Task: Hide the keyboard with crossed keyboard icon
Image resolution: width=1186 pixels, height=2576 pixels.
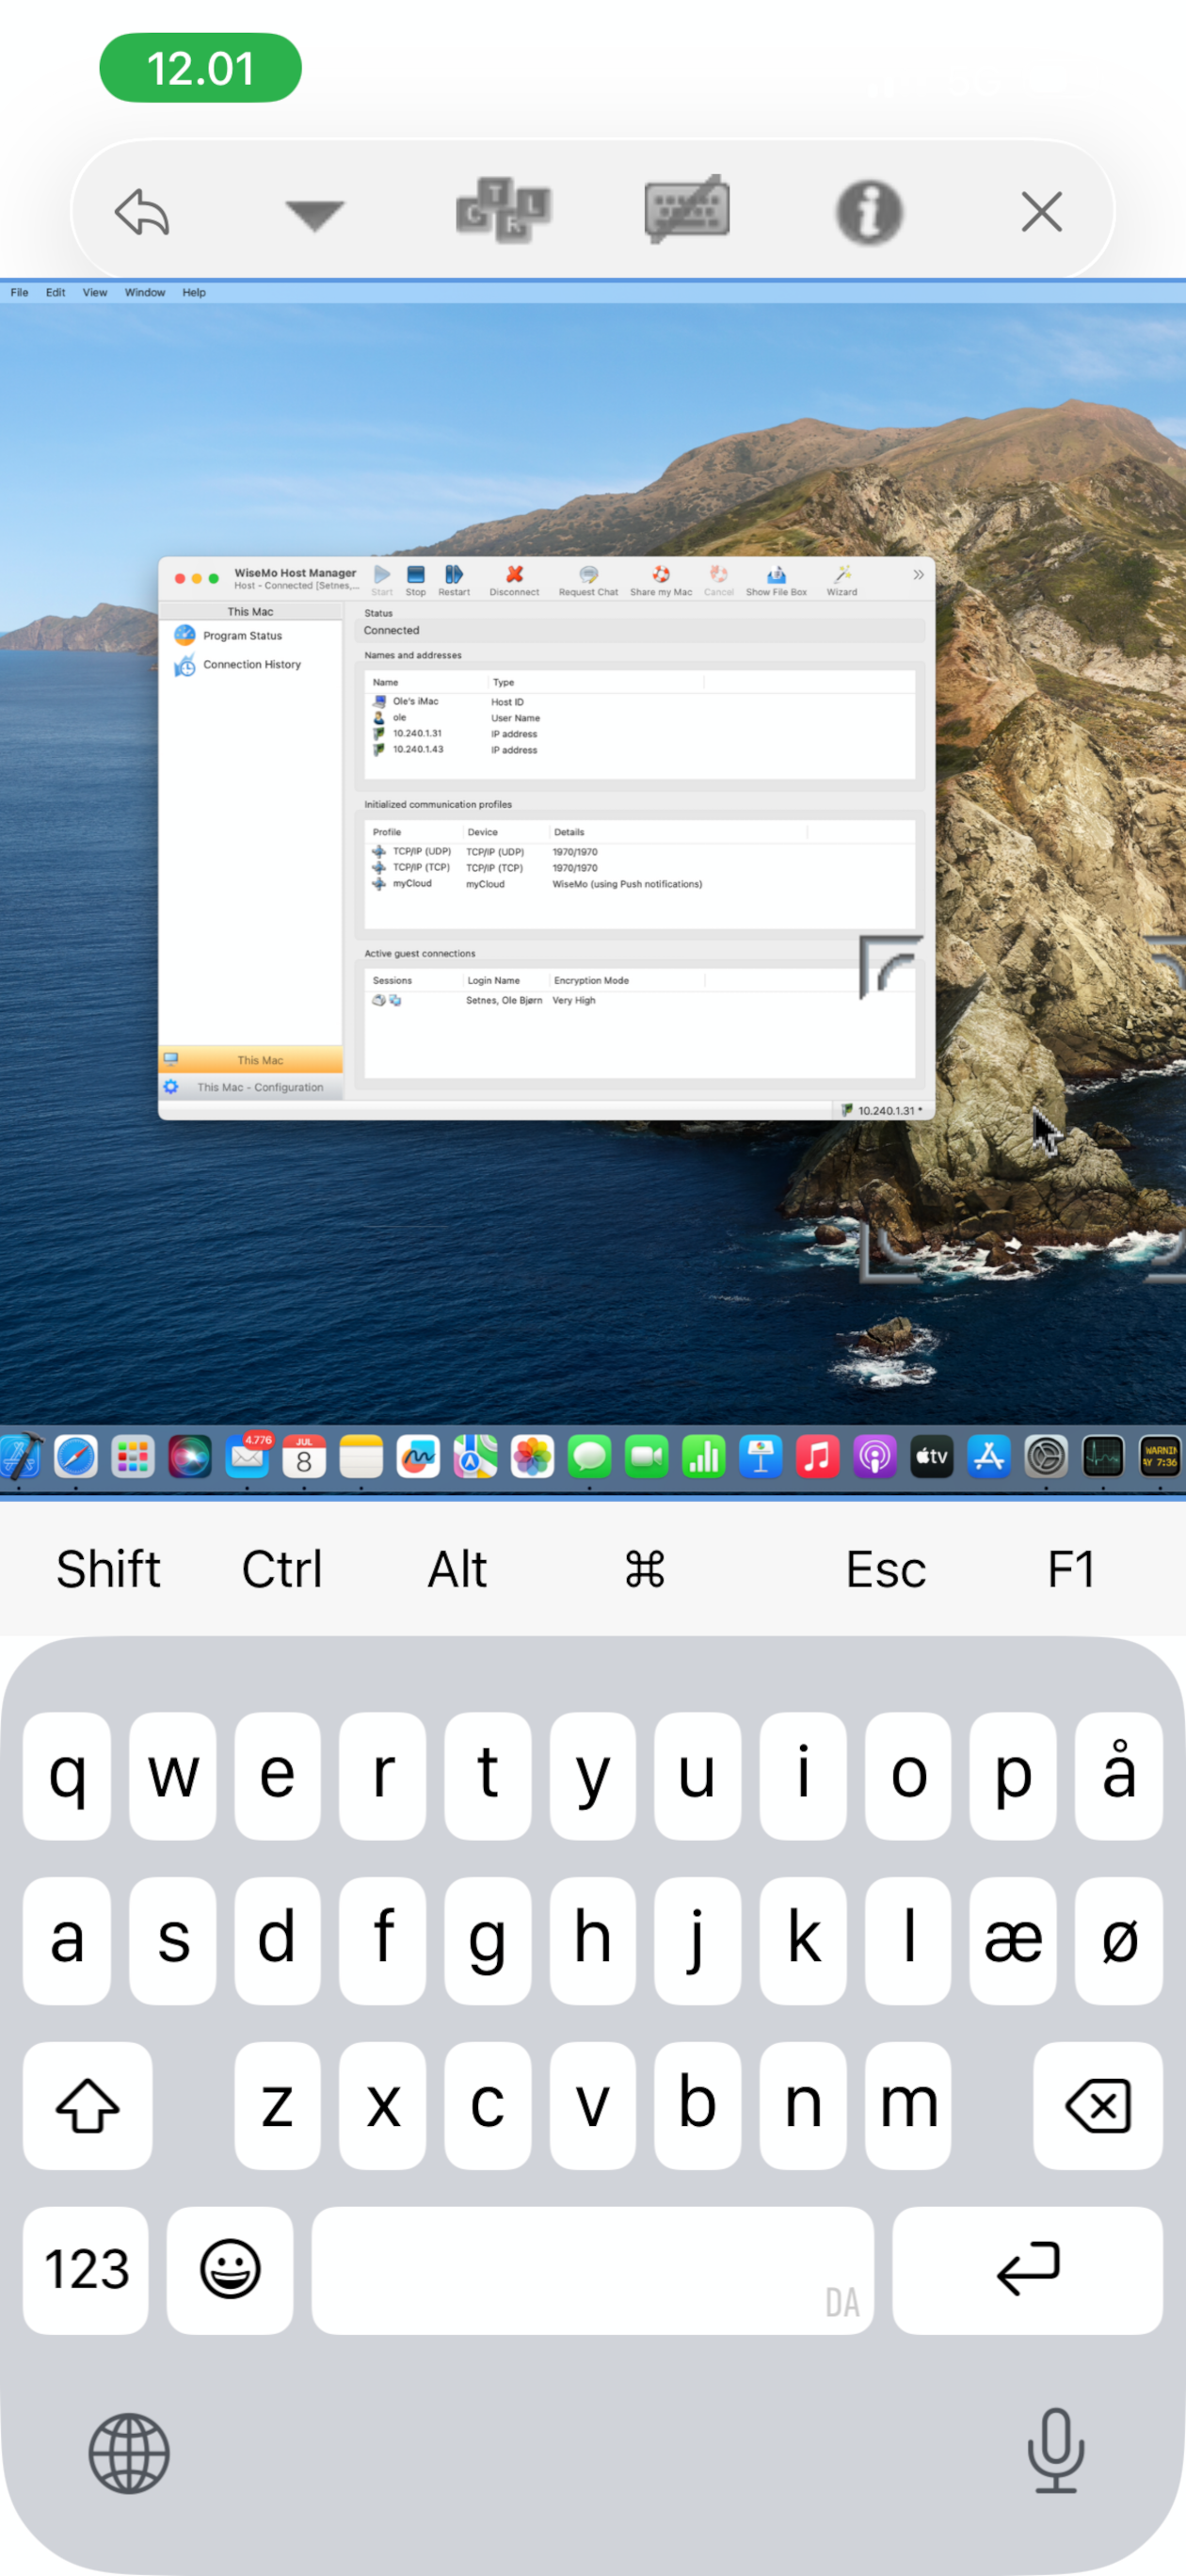Action: (x=687, y=210)
